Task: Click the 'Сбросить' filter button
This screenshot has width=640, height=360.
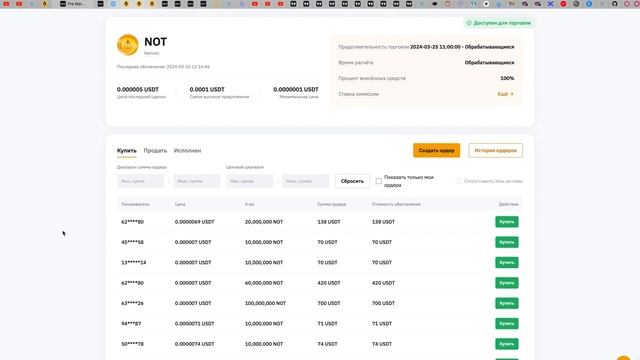Action: [x=352, y=181]
